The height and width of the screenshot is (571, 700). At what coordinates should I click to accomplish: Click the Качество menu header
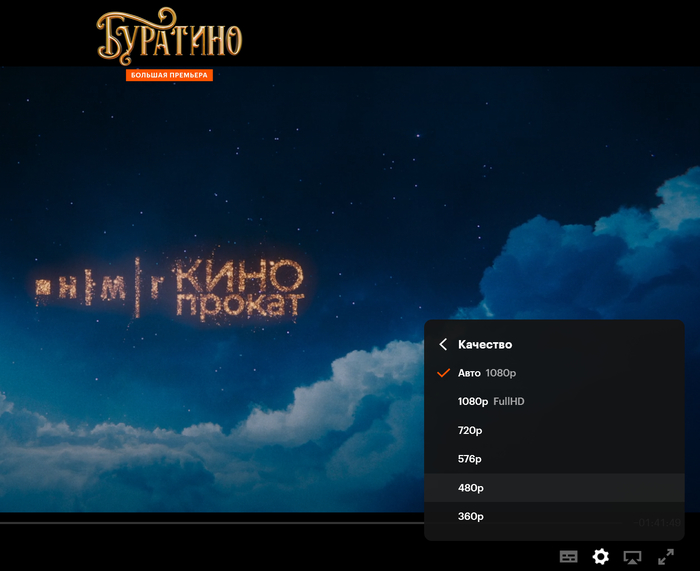coord(485,344)
